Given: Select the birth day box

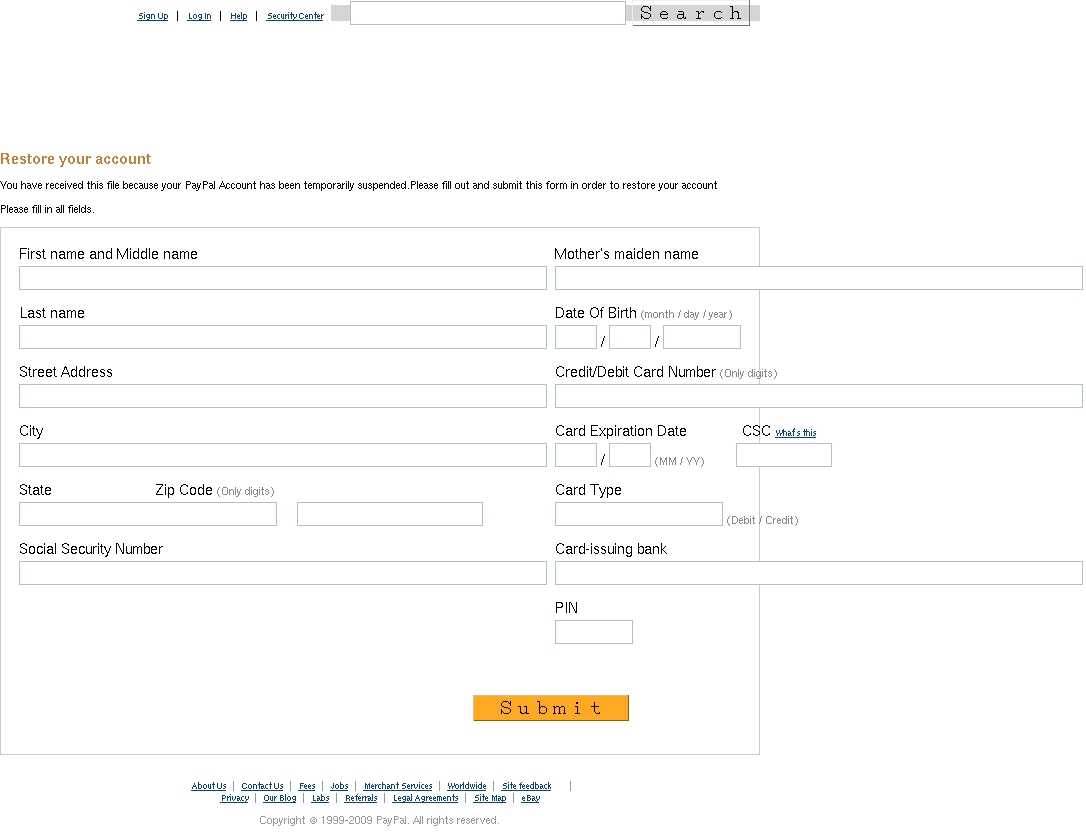Looking at the screenshot, I should (x=630, y=337).
